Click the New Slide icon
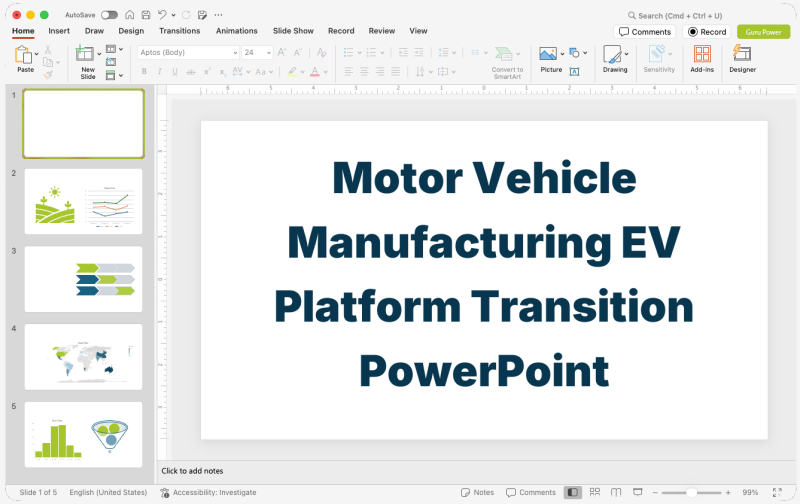 (85, 54)
